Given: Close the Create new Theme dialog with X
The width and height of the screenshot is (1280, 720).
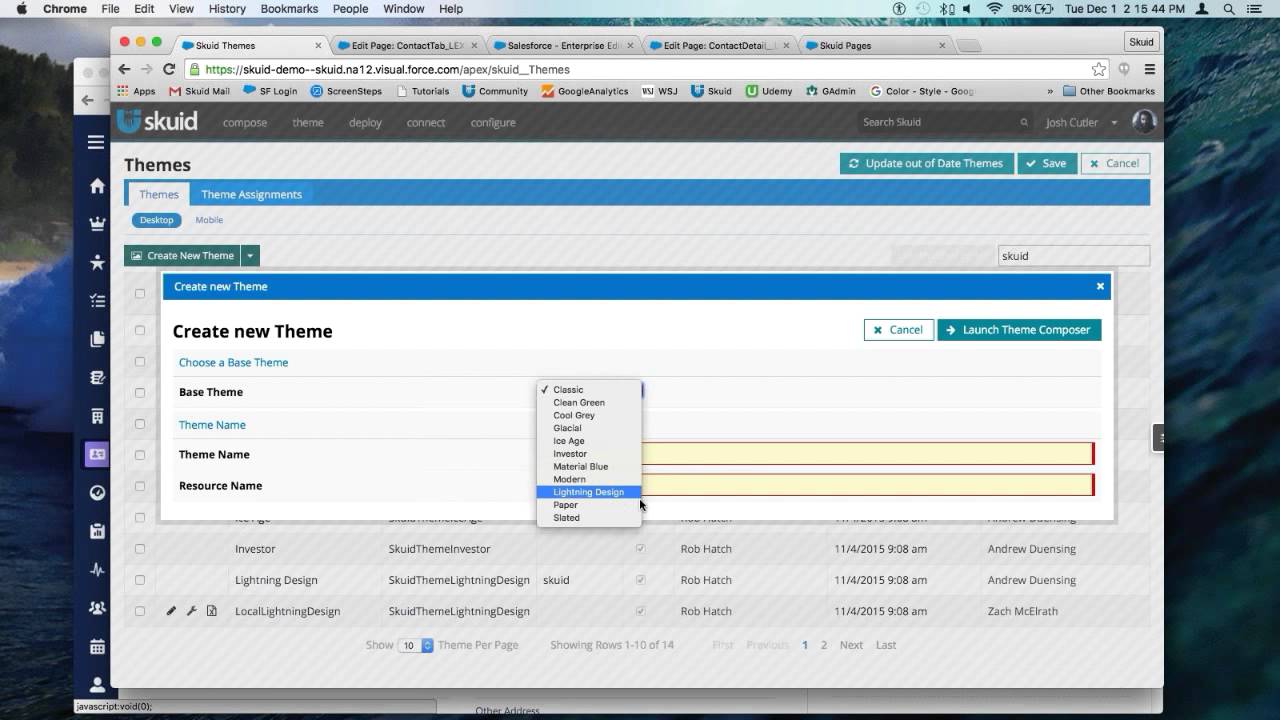Looking at the screenshot, I should pyautogui.click(x=1100, y=286).
